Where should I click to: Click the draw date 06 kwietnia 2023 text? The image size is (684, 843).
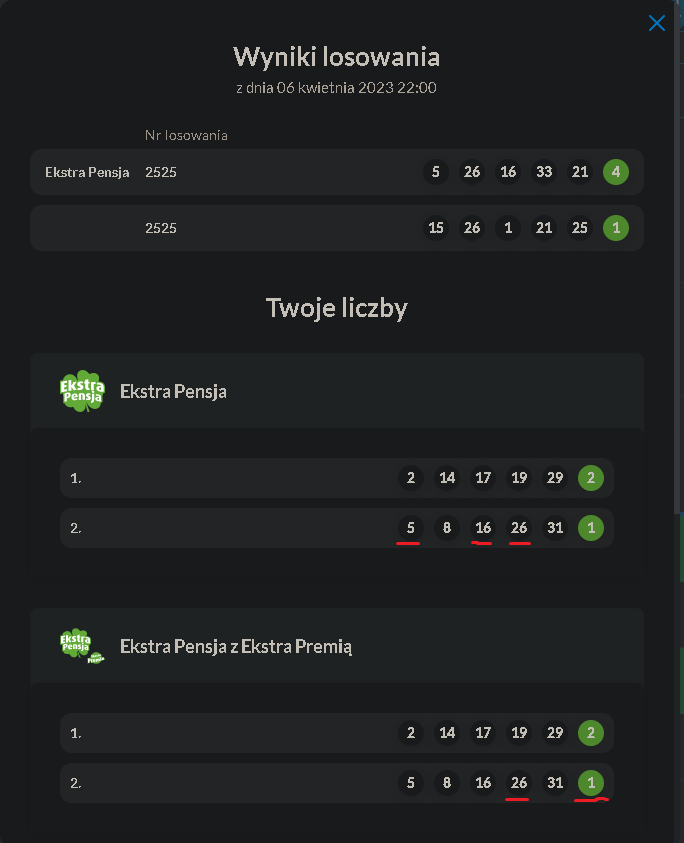click(337, 88)
